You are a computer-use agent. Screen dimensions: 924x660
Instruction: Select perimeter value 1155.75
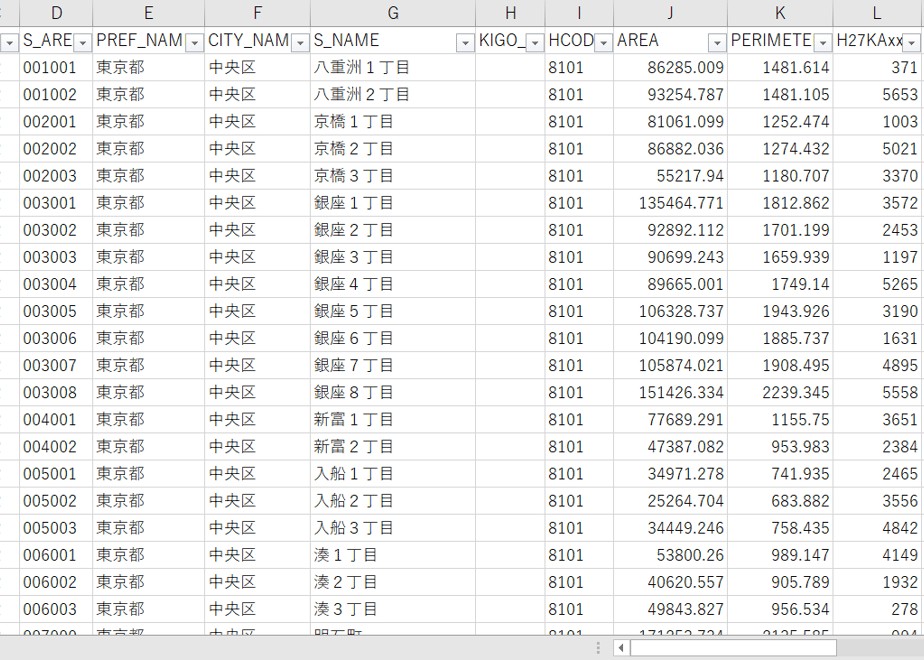tap(780, 420)
